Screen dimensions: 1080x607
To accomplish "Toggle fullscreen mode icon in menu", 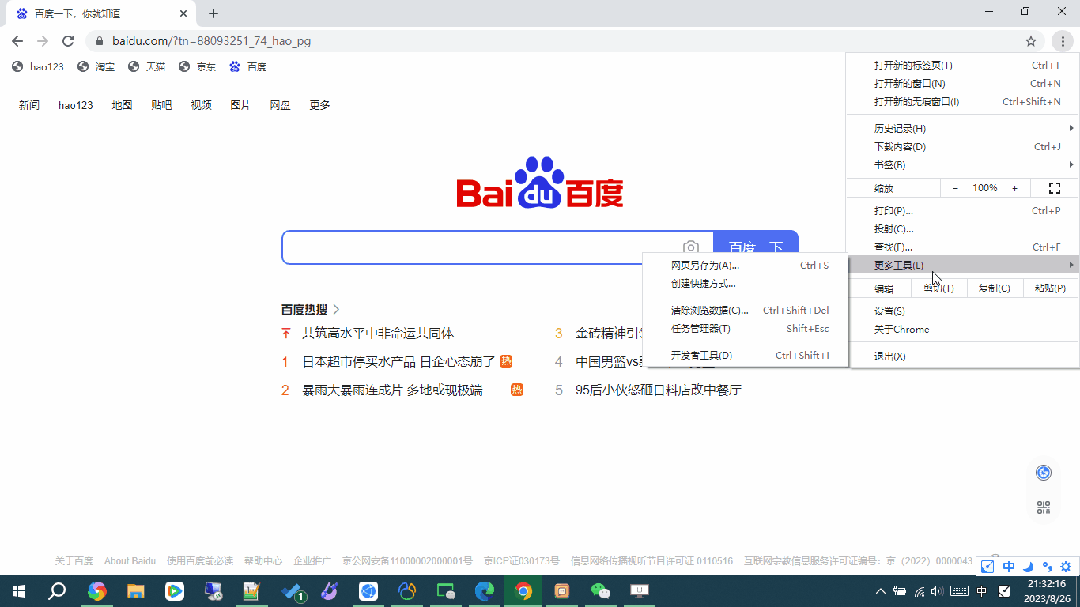I will [1055, 188].
